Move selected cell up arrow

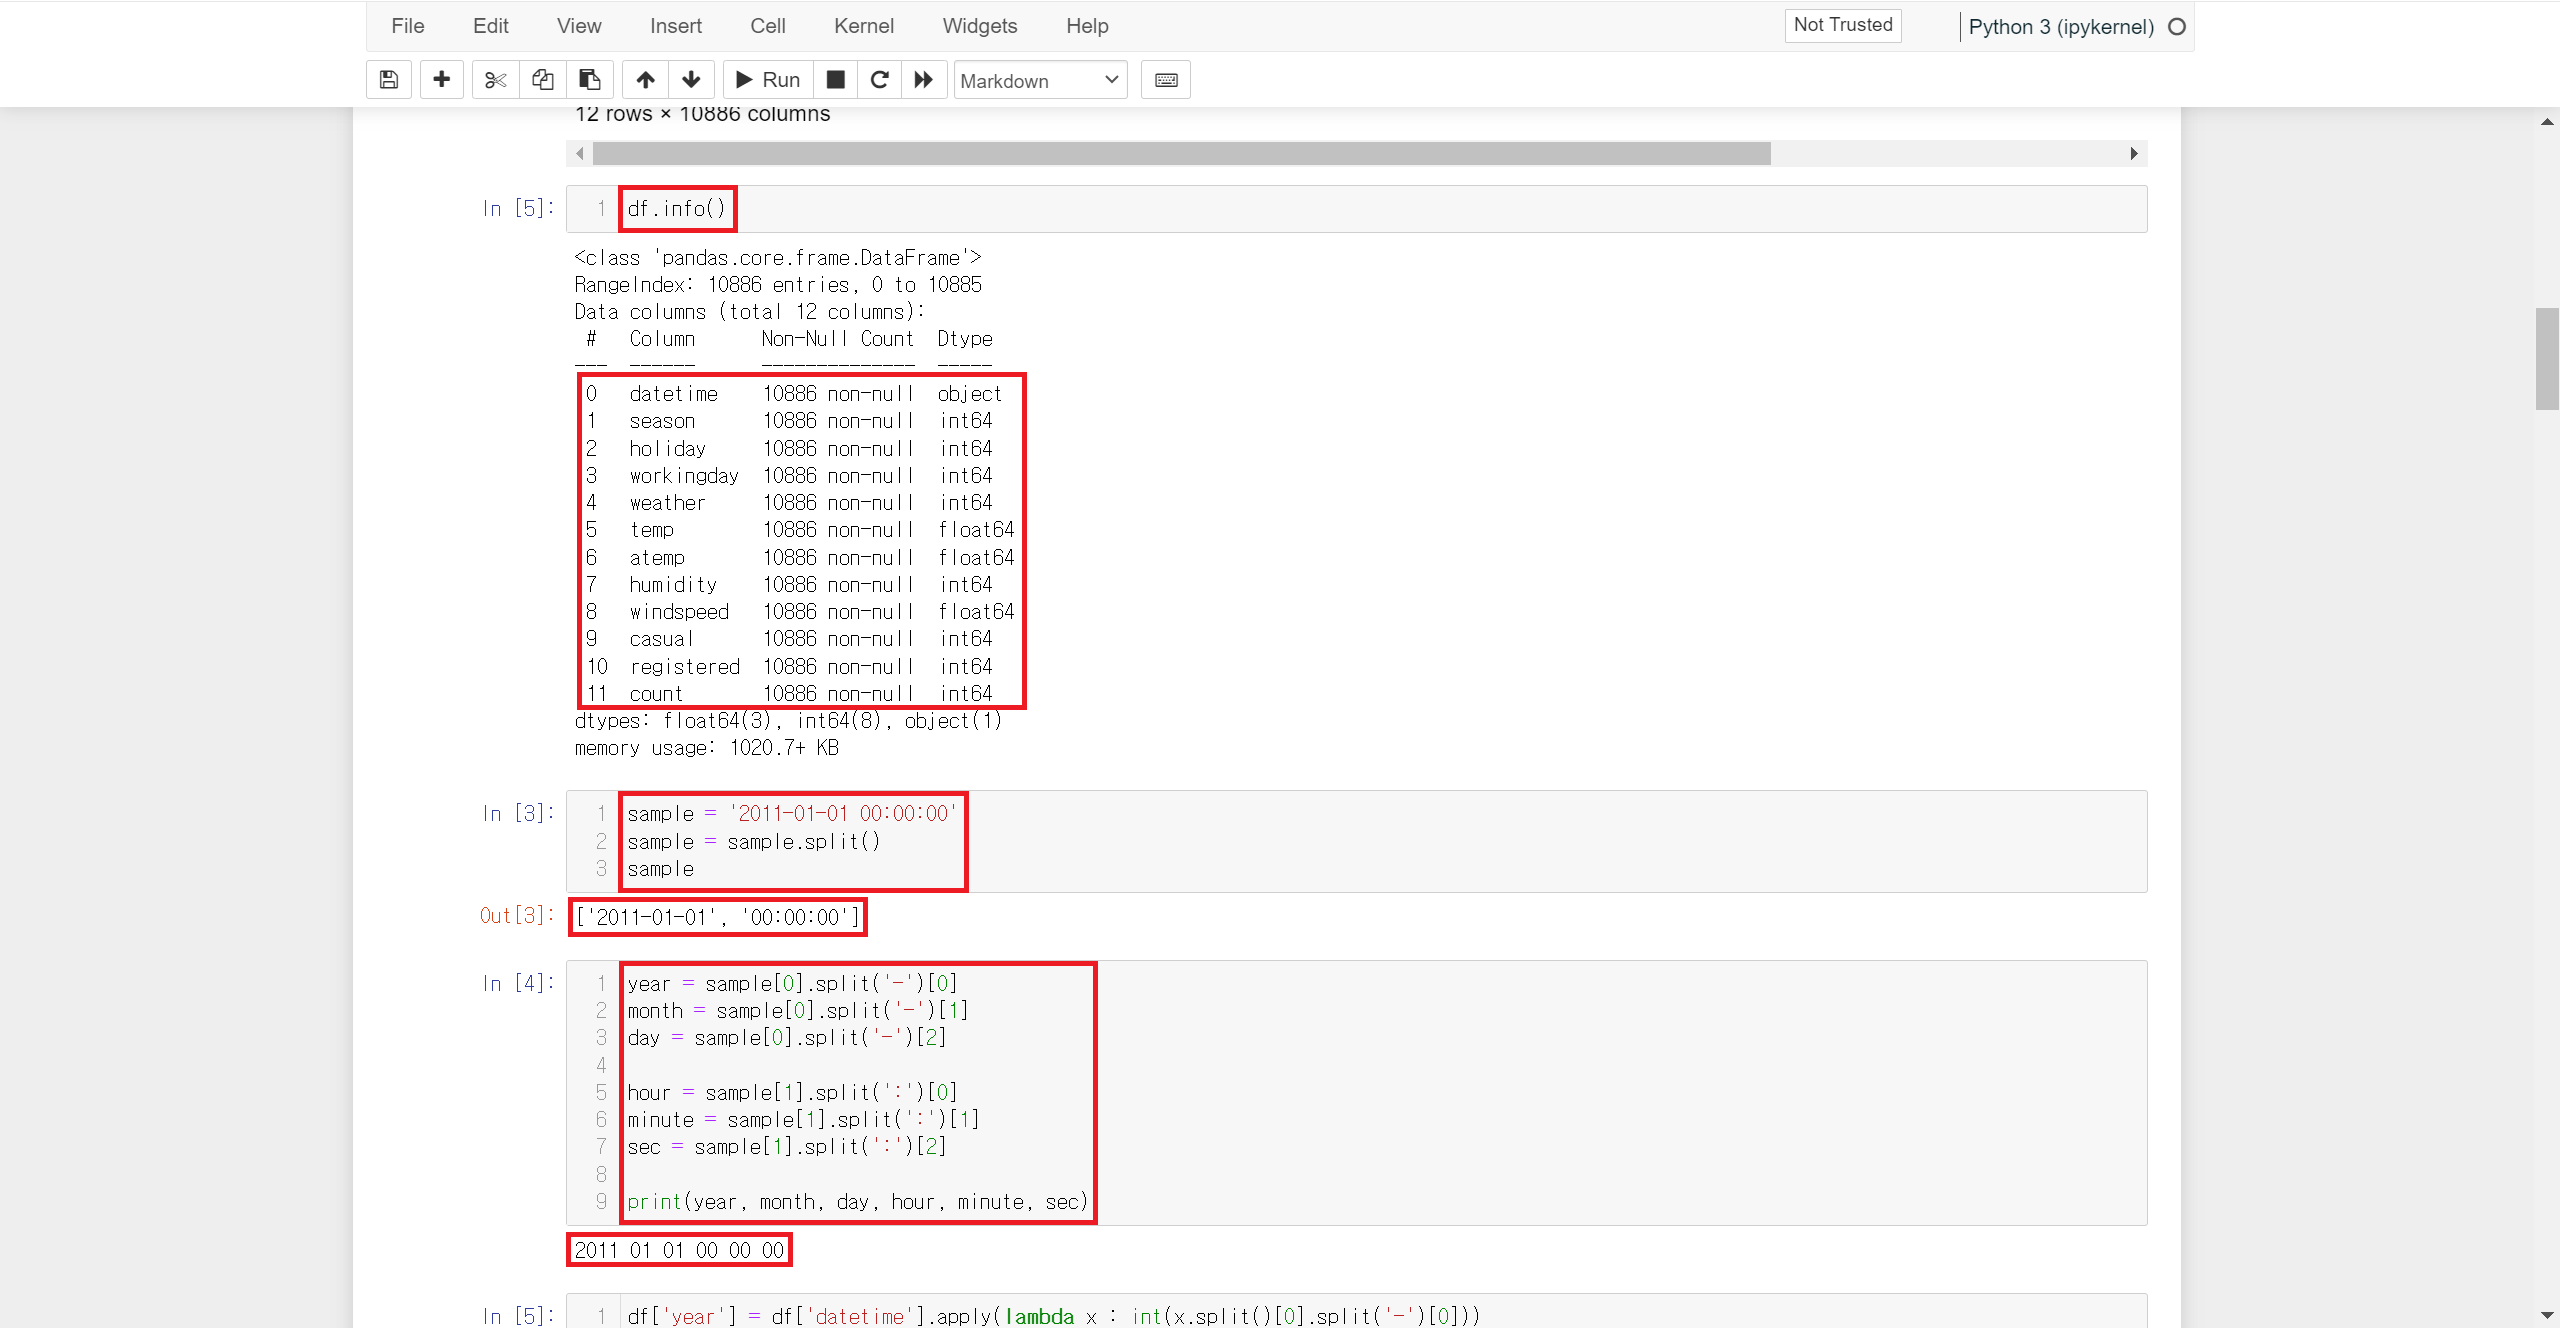[646, 80]
